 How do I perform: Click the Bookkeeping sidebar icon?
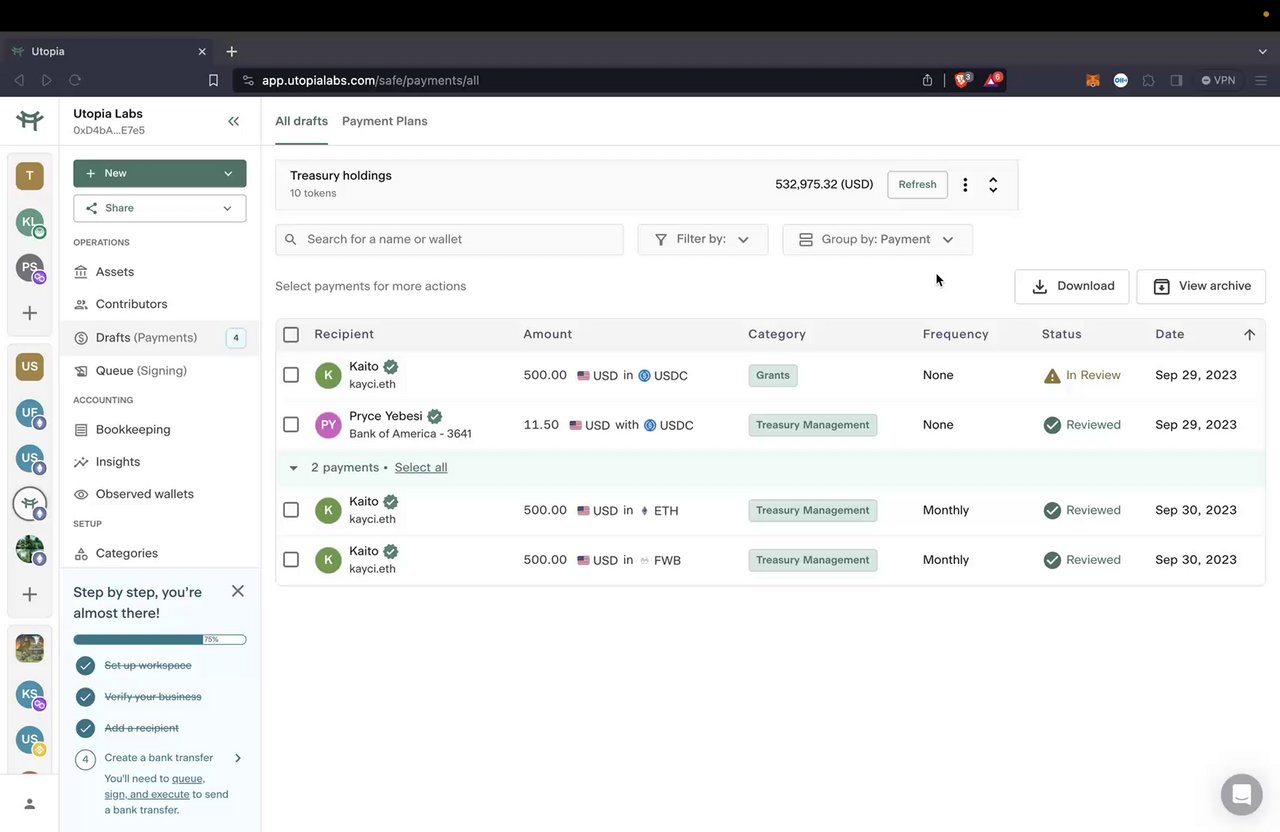81,430
